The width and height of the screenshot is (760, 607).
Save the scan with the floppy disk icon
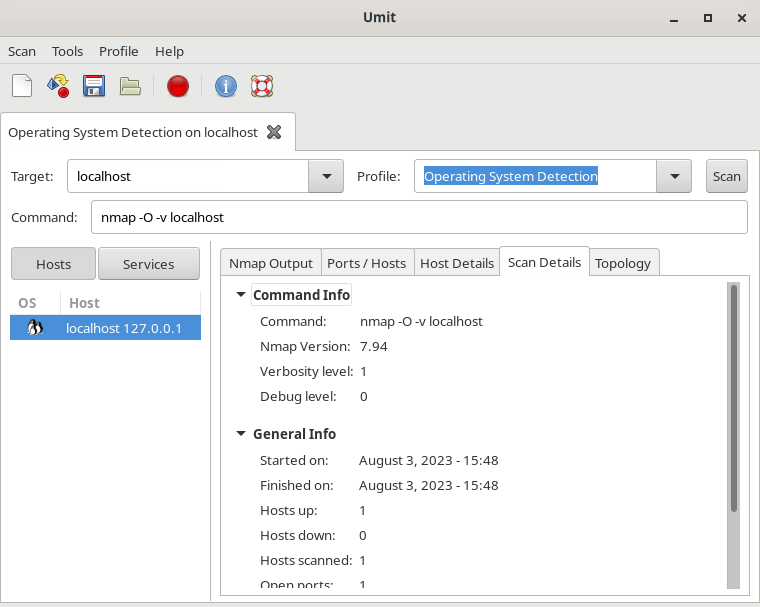[94, 86]
